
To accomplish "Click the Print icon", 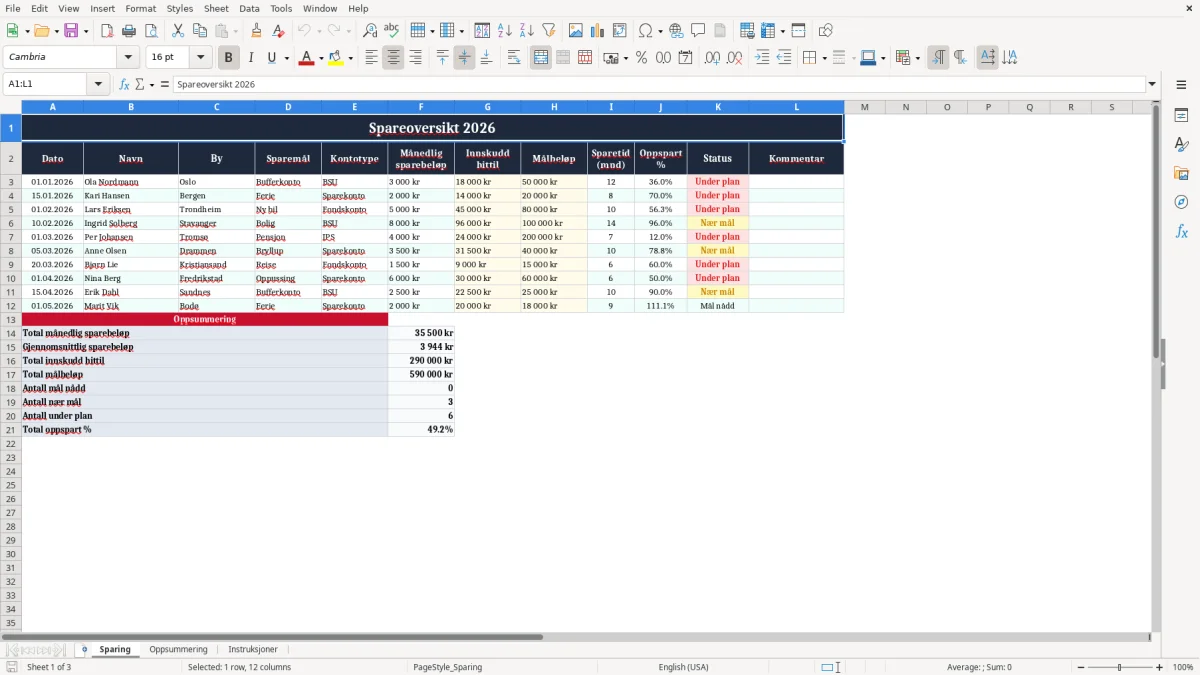I will click(129, 31).
